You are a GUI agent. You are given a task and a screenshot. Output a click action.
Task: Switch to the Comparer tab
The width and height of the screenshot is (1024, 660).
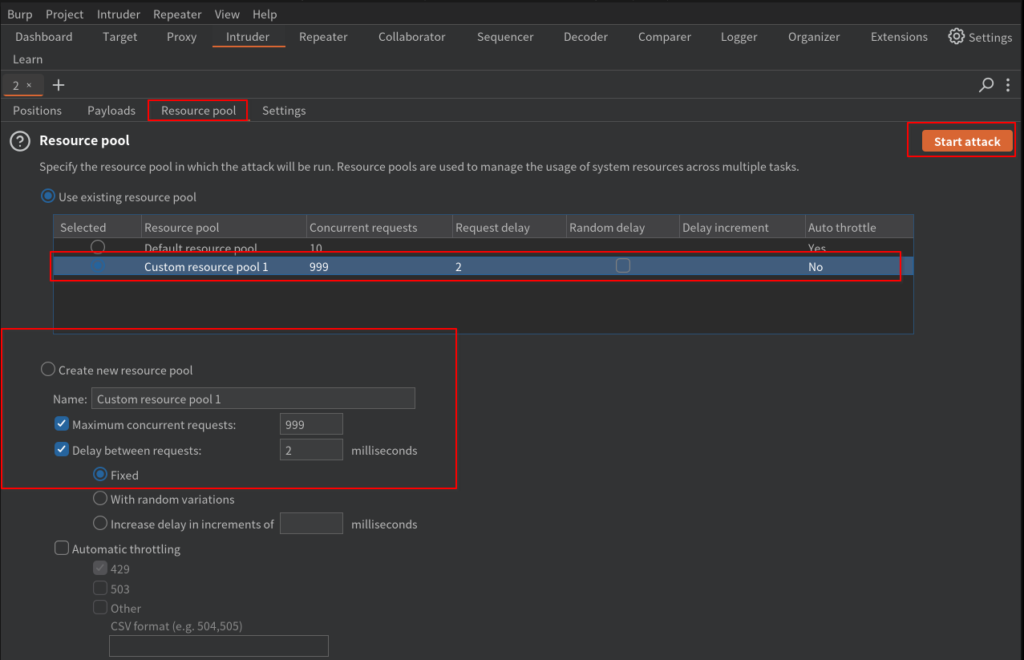(664, 37)
